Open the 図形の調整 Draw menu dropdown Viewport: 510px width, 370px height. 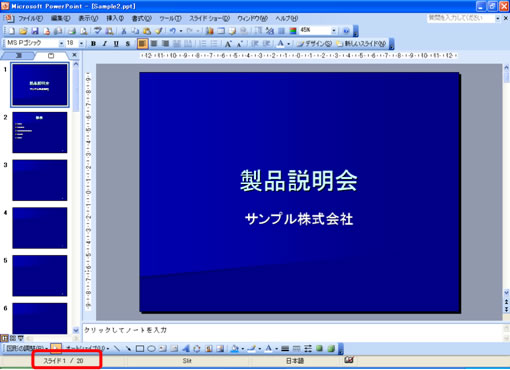pyautogui.click(x=26, y=349)
